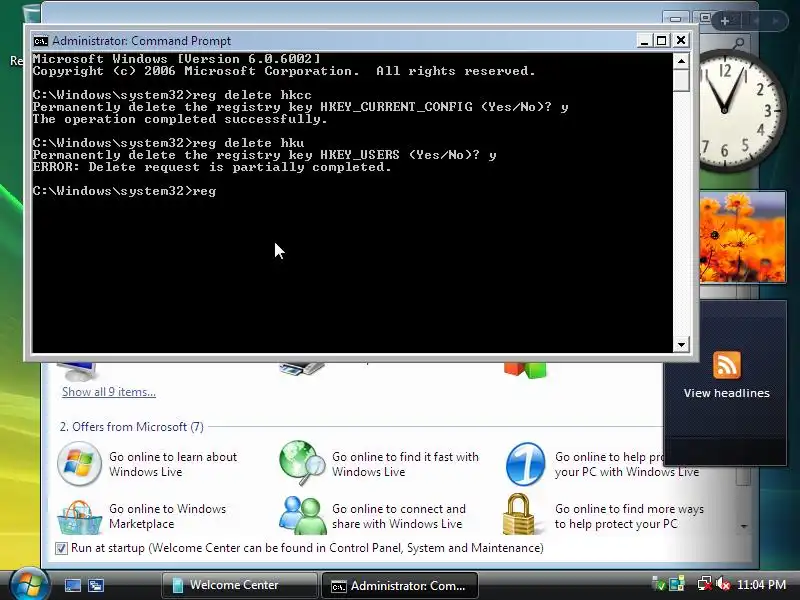Click Switch between windows quick launch icon
This screenshot has width=800, height=600.
click(x=95, y=585)
